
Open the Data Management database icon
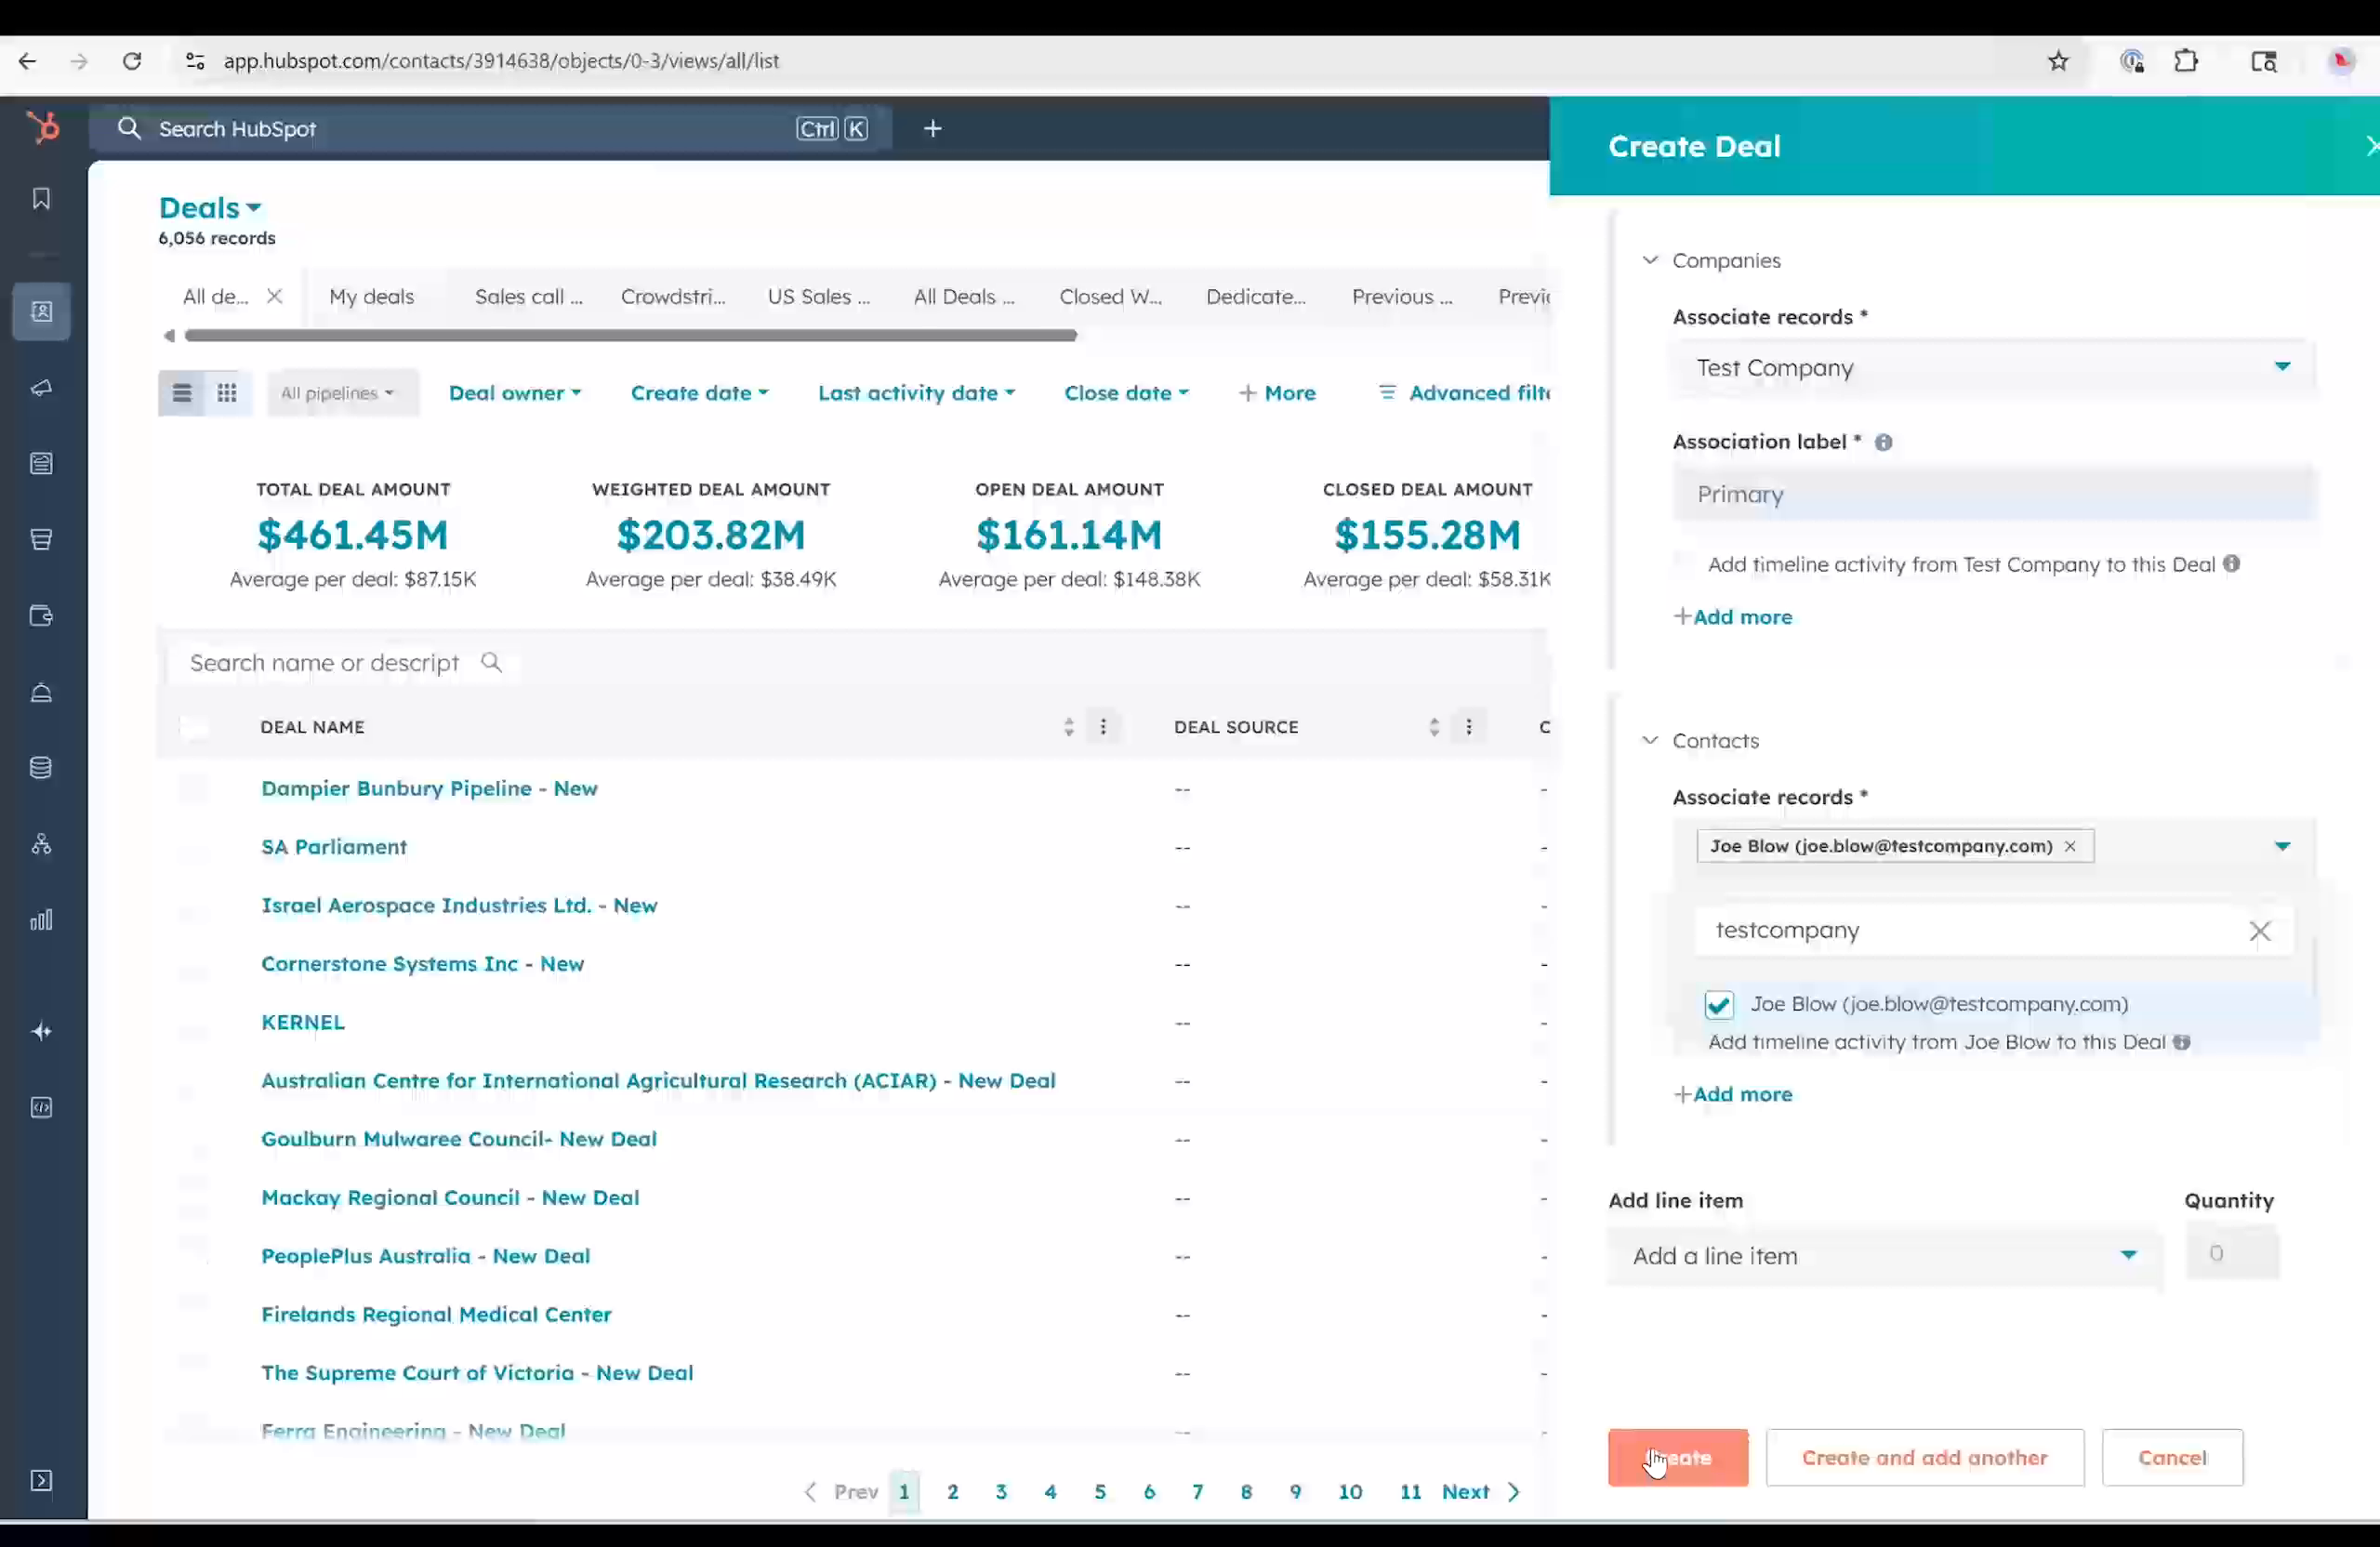[x=41, y=767]
